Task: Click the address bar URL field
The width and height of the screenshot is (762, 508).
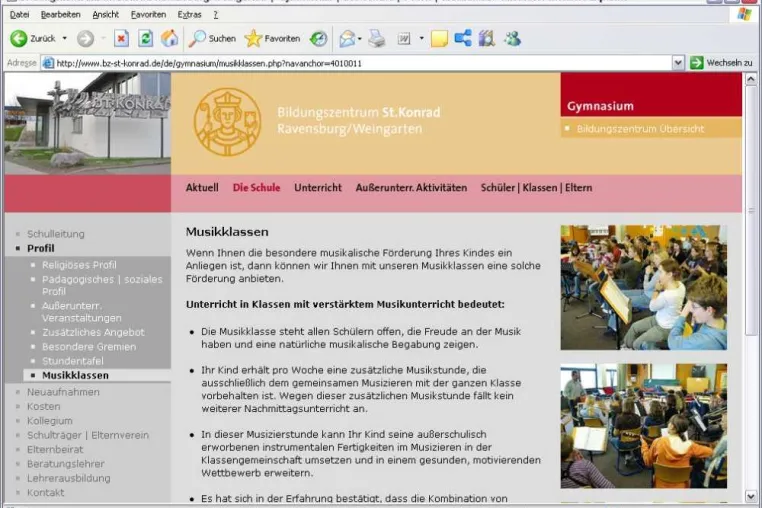Action: [x=362, y=63]
